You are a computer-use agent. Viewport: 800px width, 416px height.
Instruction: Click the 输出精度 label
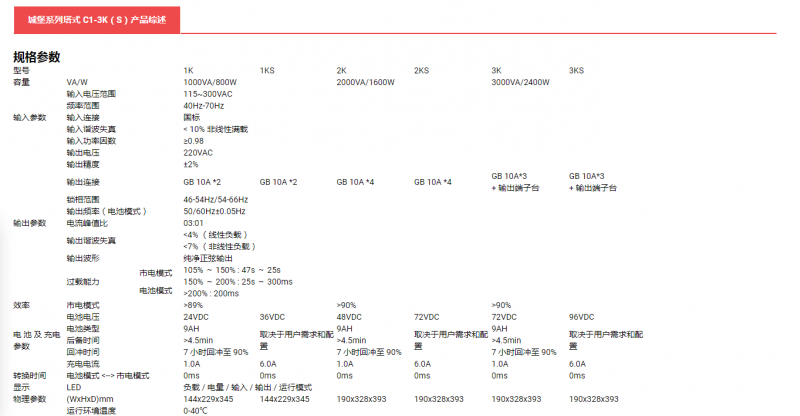coord(83,164)
